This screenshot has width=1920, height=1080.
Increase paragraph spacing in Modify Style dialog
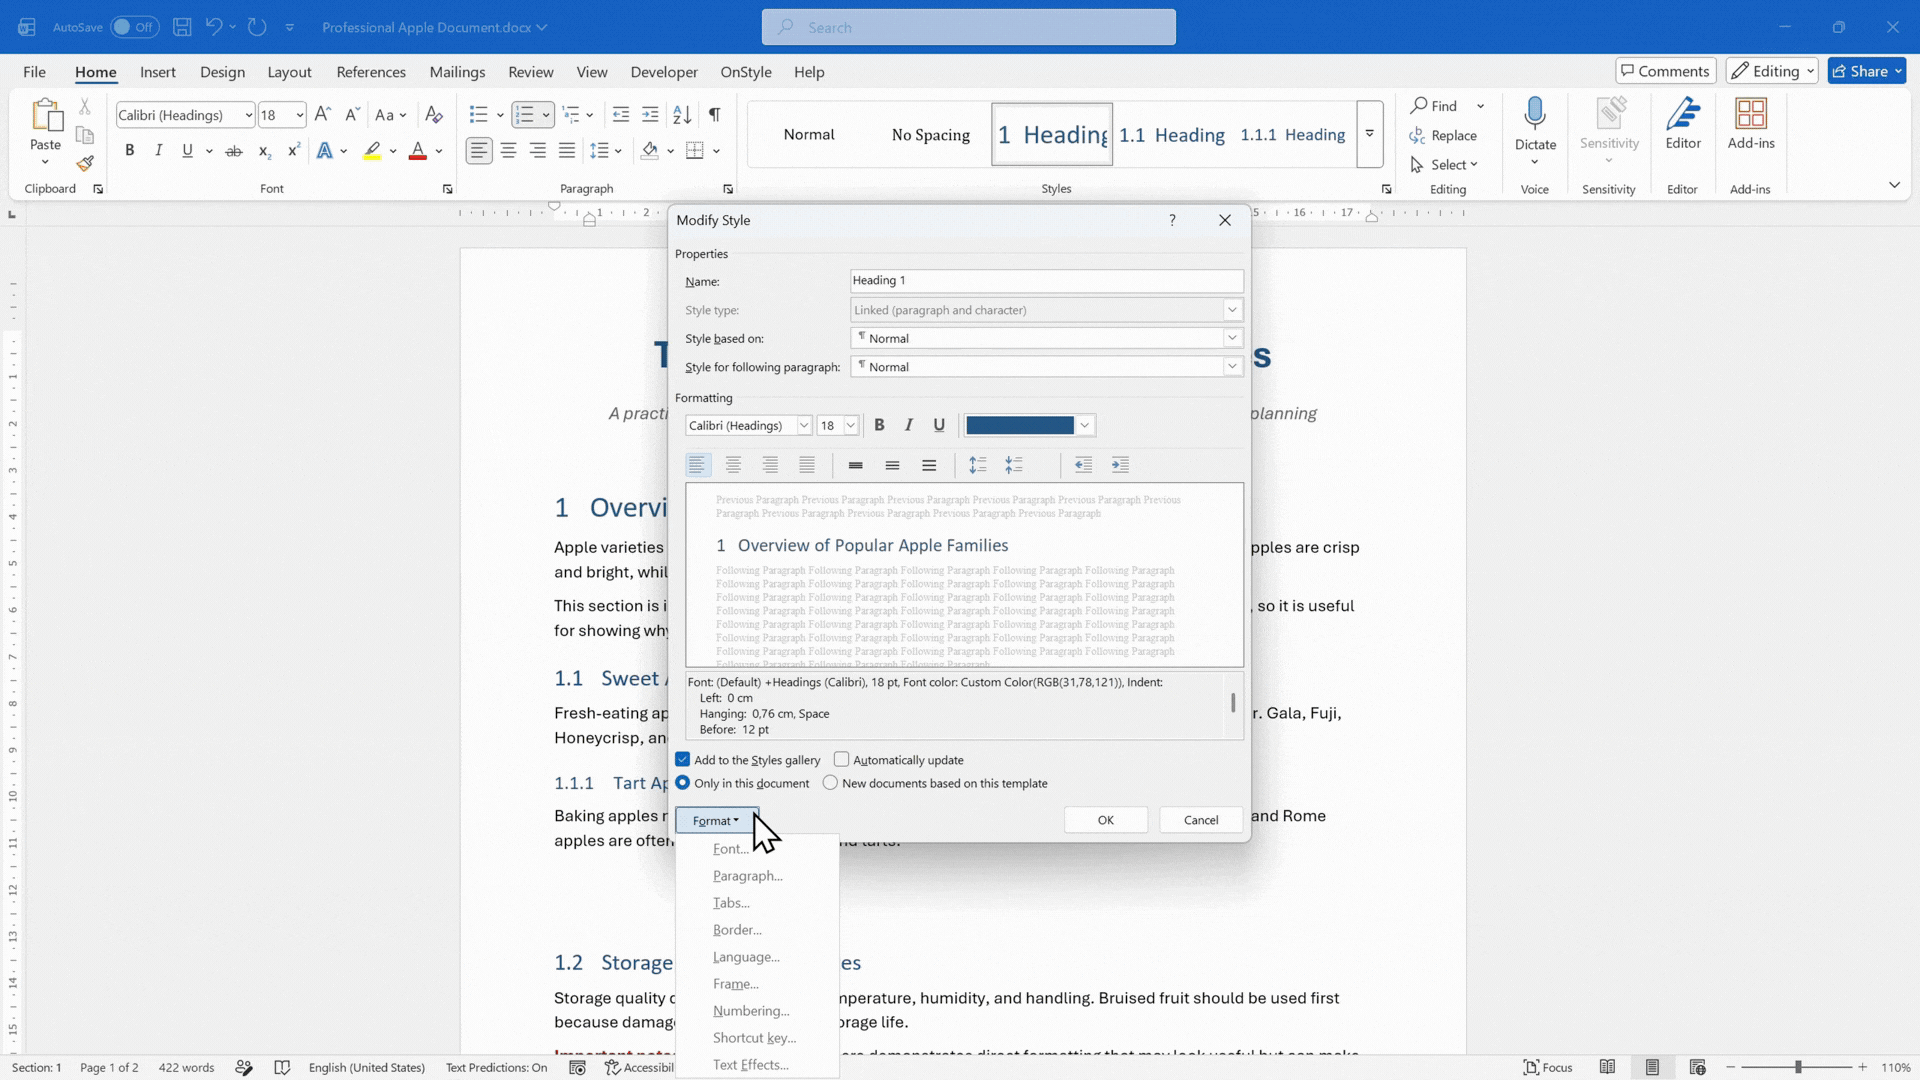pos(977,465)
